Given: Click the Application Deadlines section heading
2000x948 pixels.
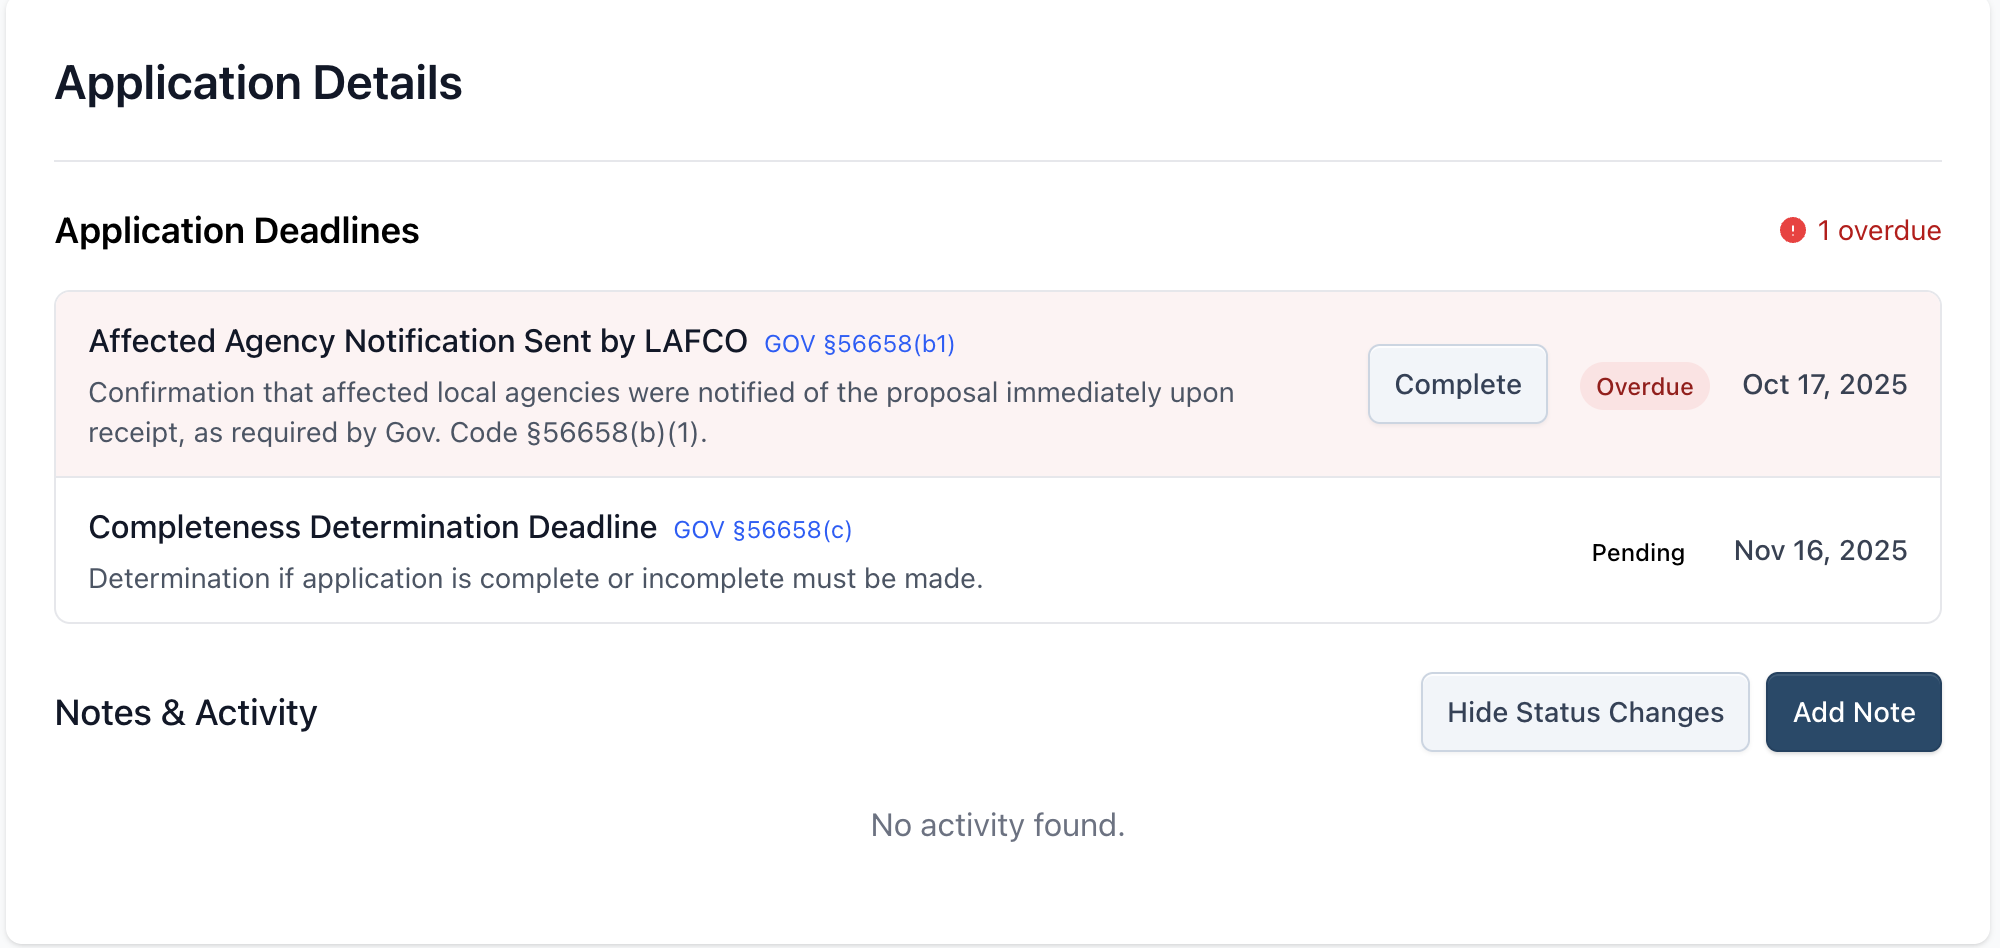Looking at the screenshot, I should pos(237,230).
